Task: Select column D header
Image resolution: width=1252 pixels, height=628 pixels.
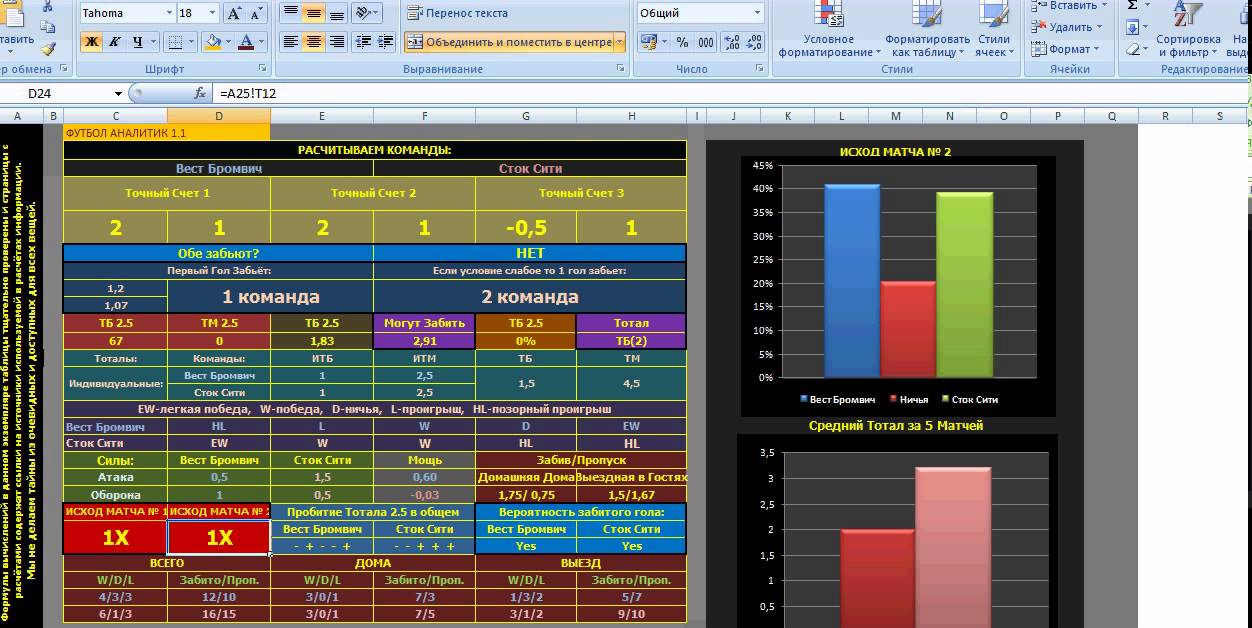Action: click(219, 116)
